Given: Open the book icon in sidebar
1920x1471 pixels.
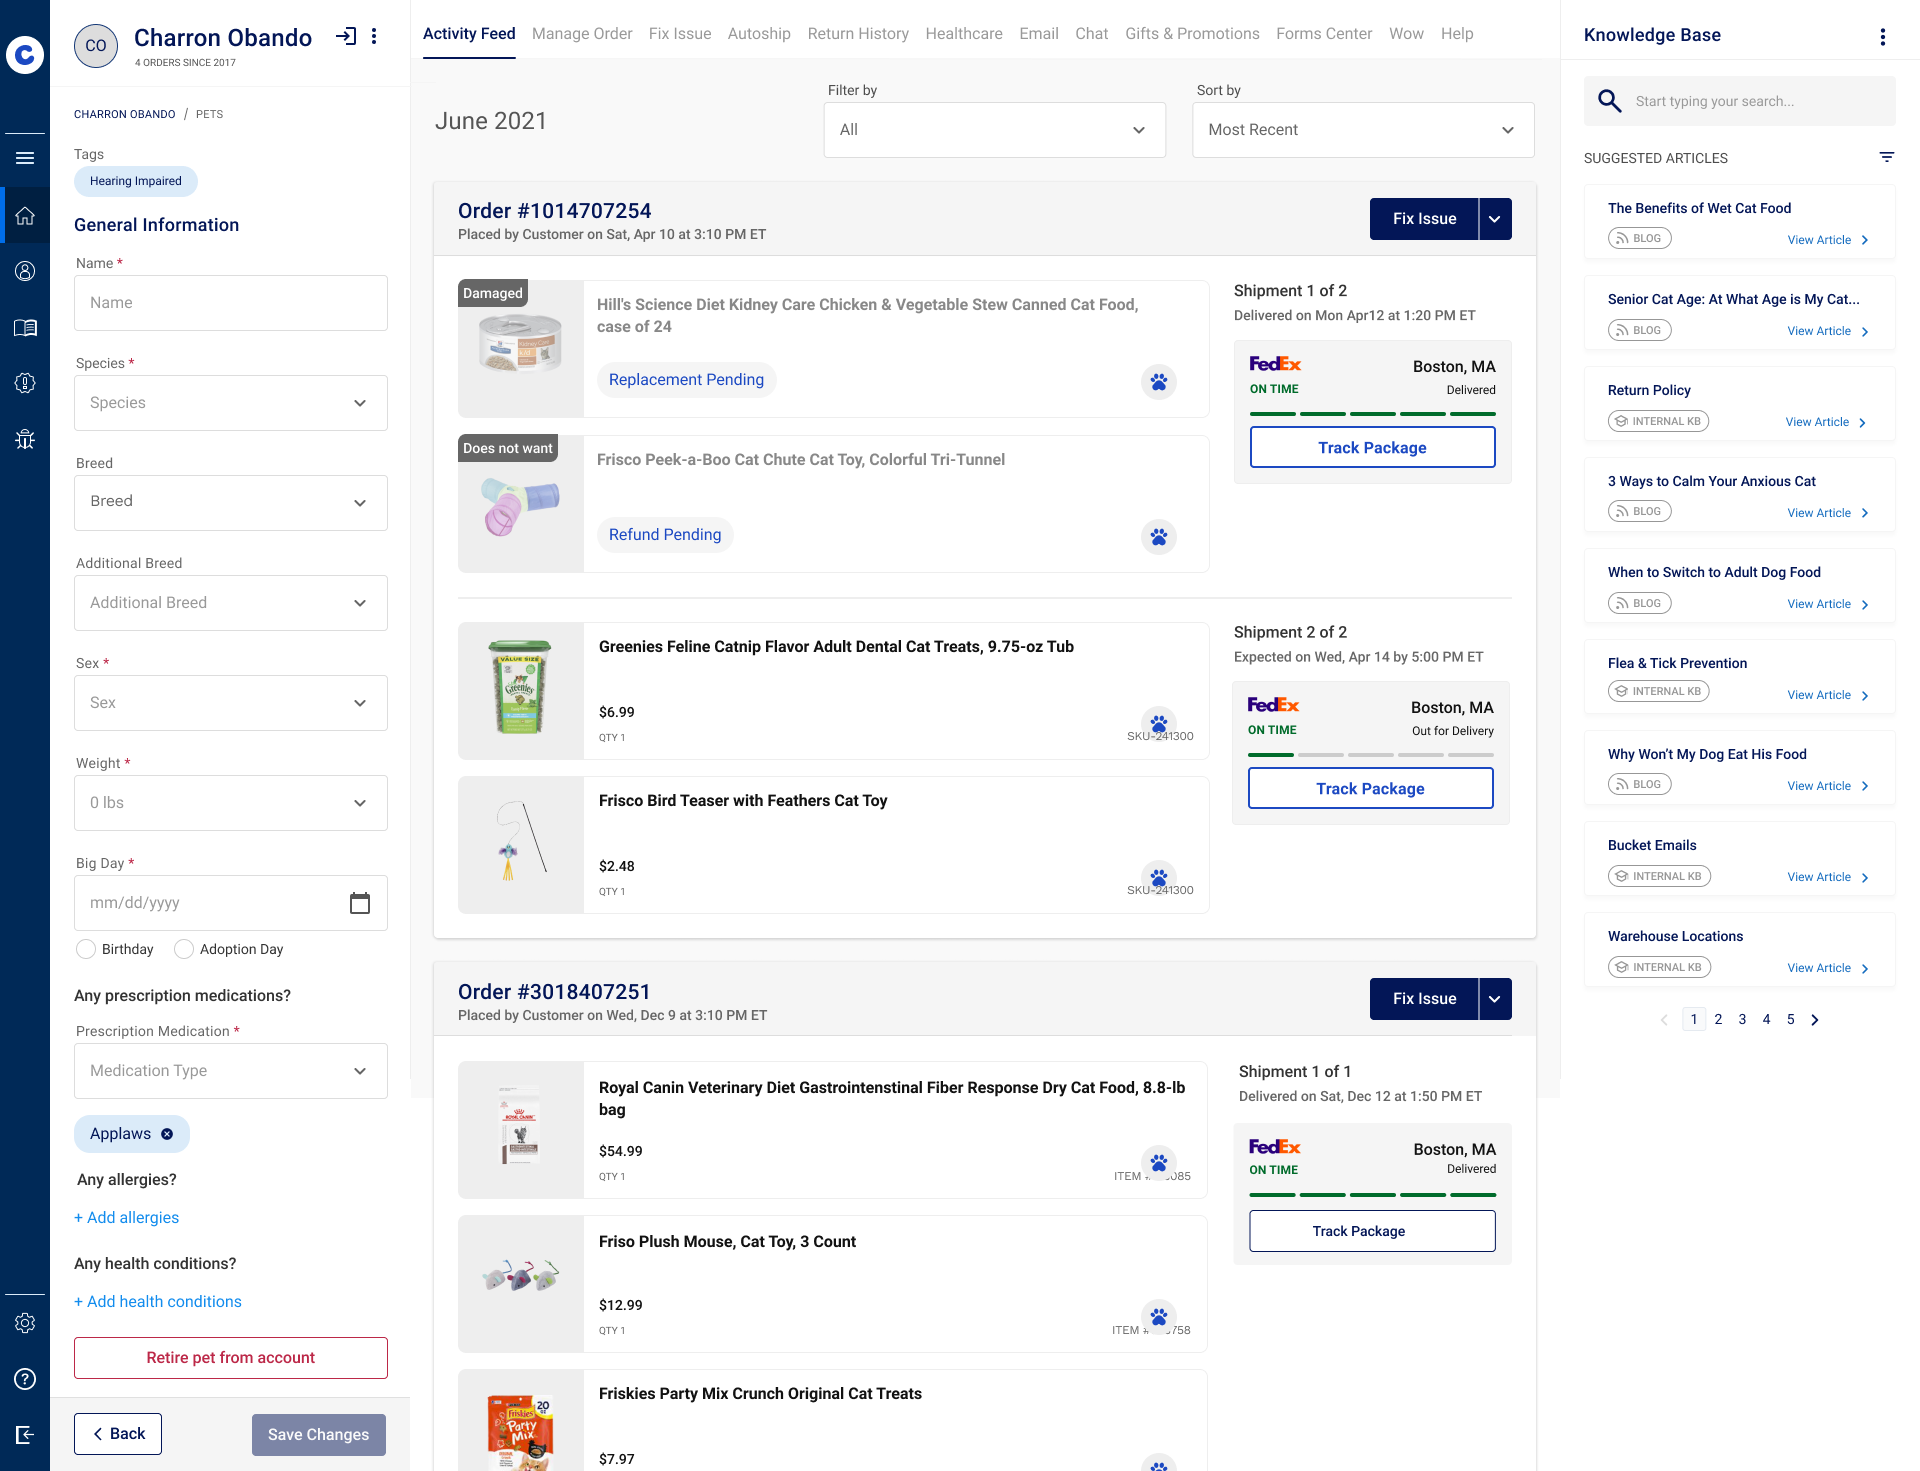Looking at the screenshot, I should 25,328.
